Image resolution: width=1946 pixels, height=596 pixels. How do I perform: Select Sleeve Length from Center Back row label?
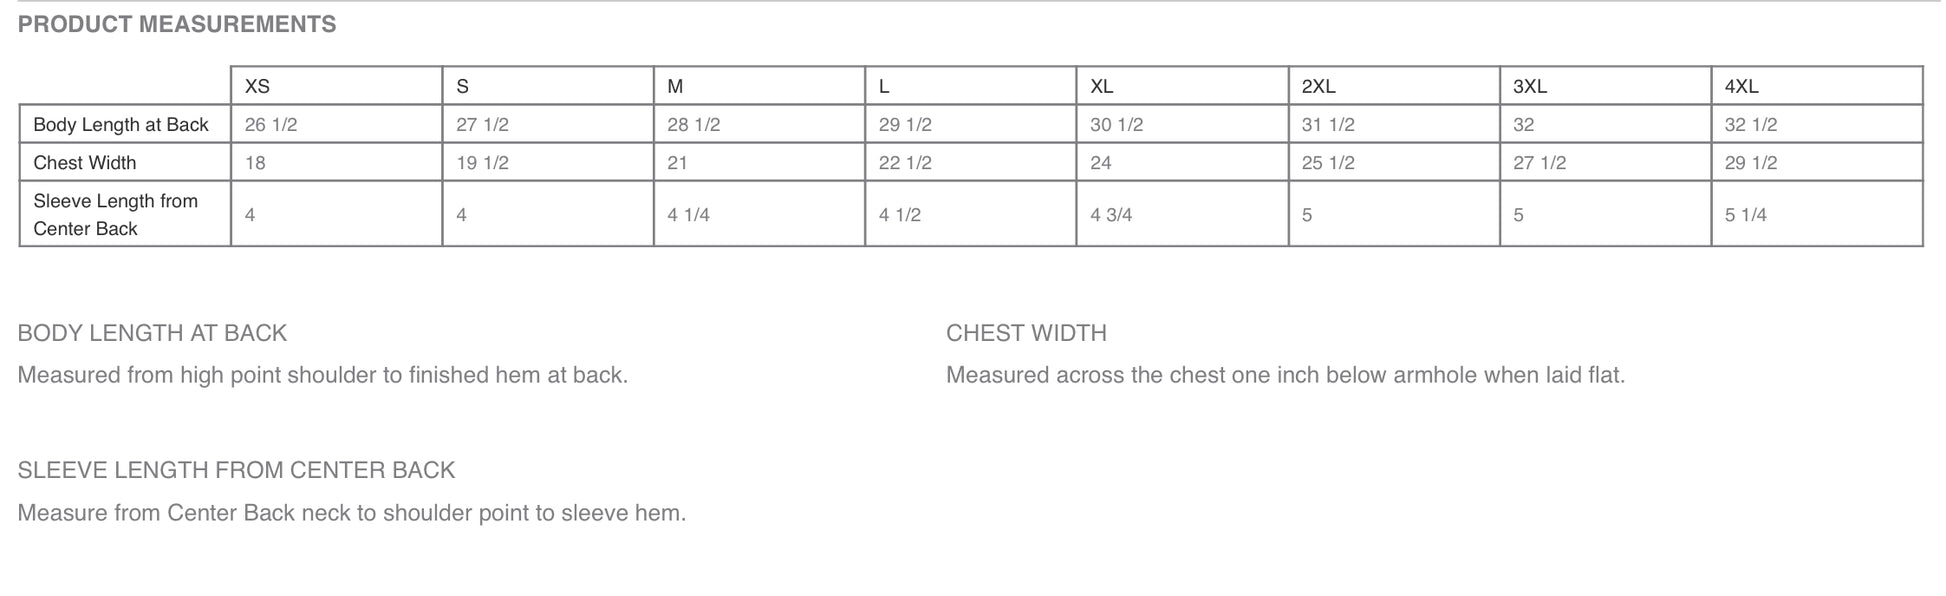pyautogui.click(x=115, y=214)
